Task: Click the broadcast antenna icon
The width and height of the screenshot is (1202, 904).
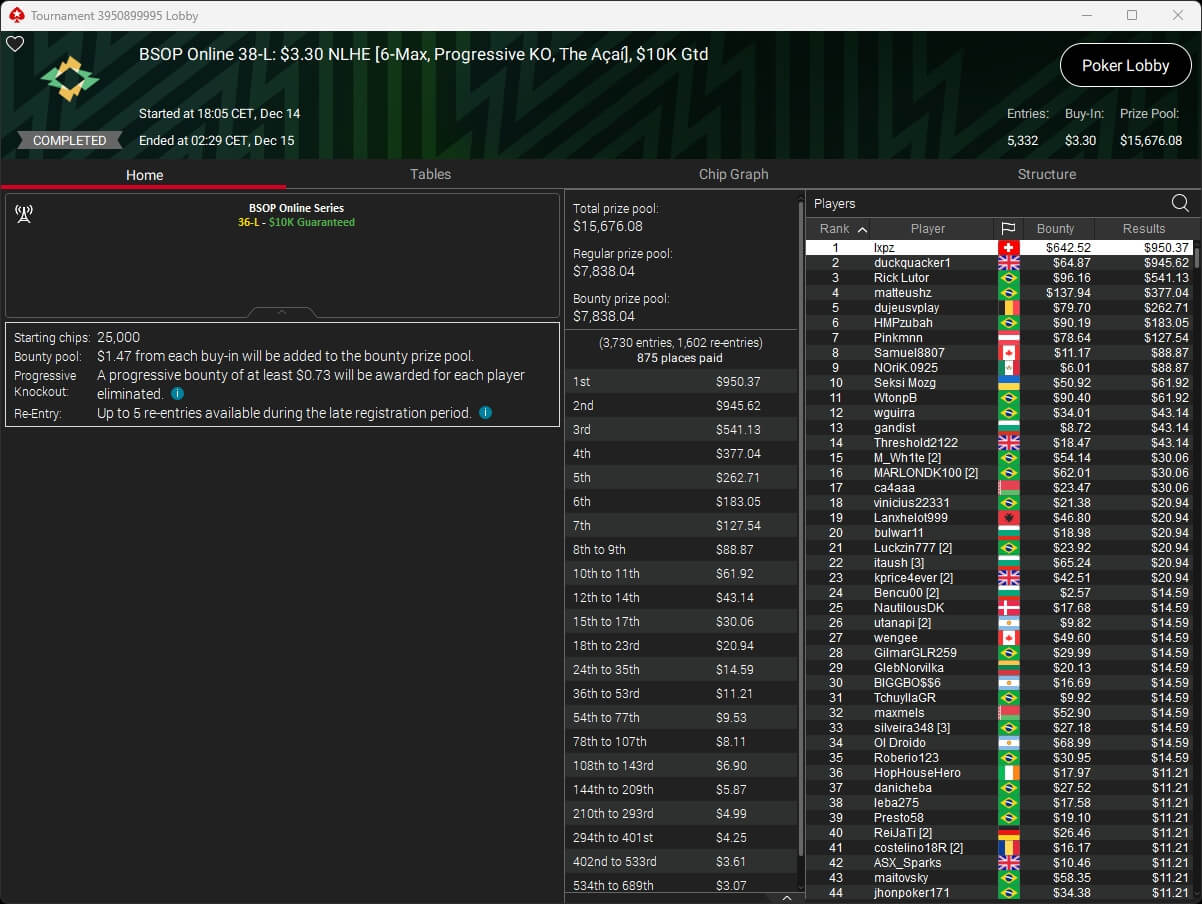Action: pyautogui.click(x=24, y=213)
